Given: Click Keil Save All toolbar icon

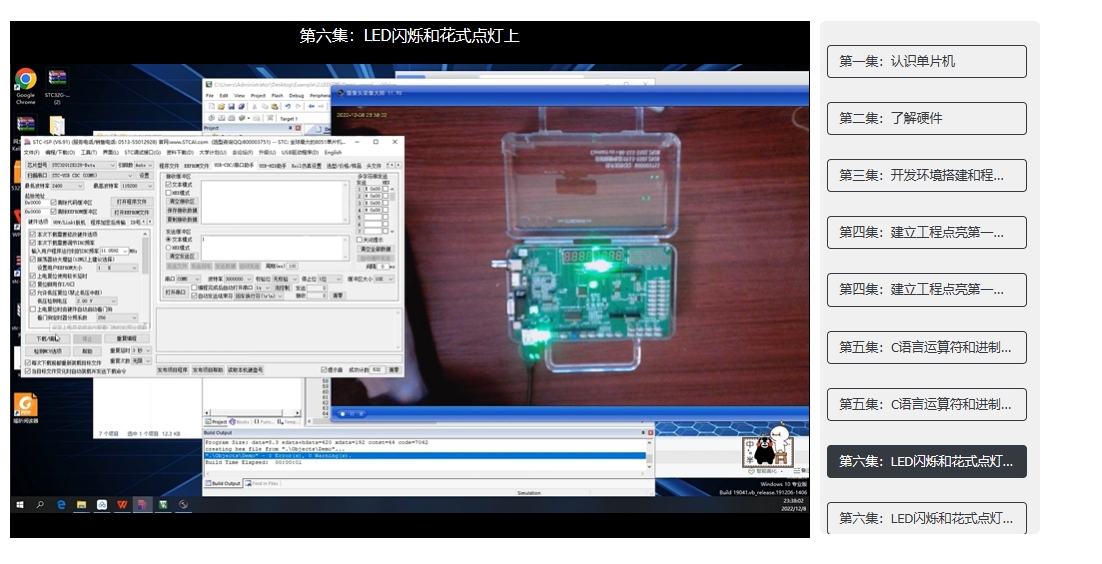Looking at the screenshot, I should [x=240, y=107].
